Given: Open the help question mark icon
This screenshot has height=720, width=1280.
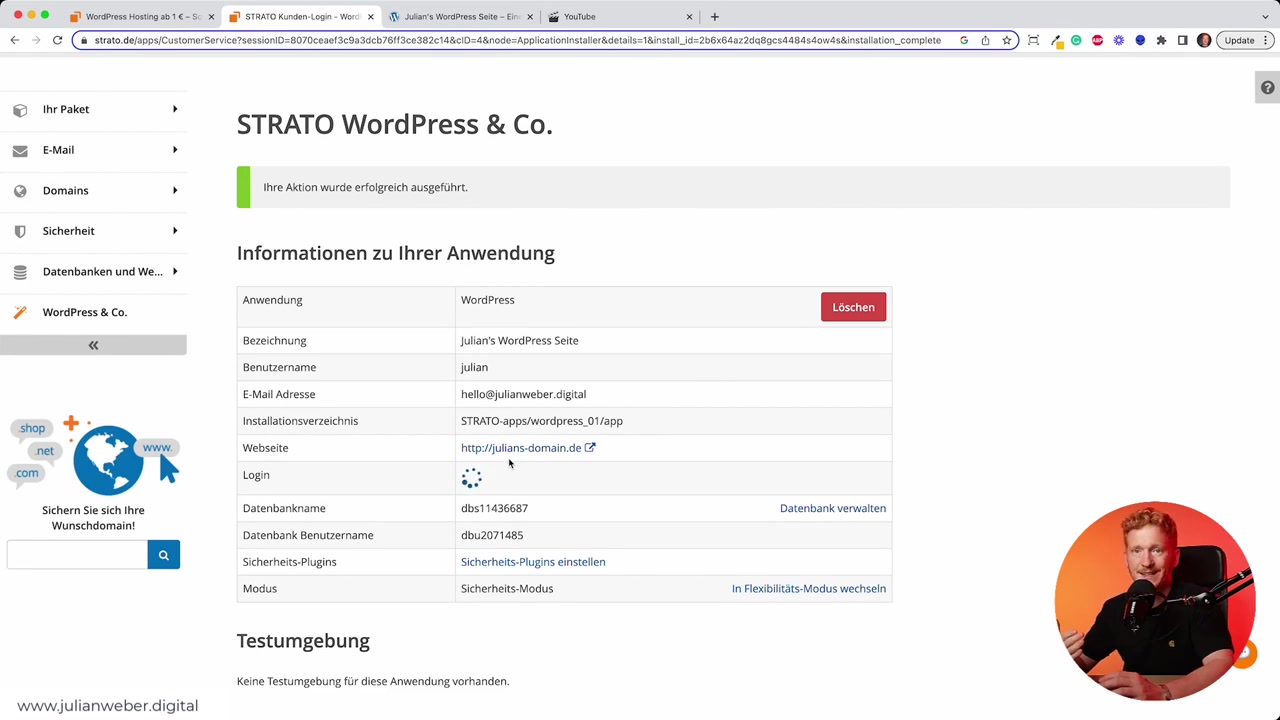Looking at the screenshot, I should (x=1267, y=88).
